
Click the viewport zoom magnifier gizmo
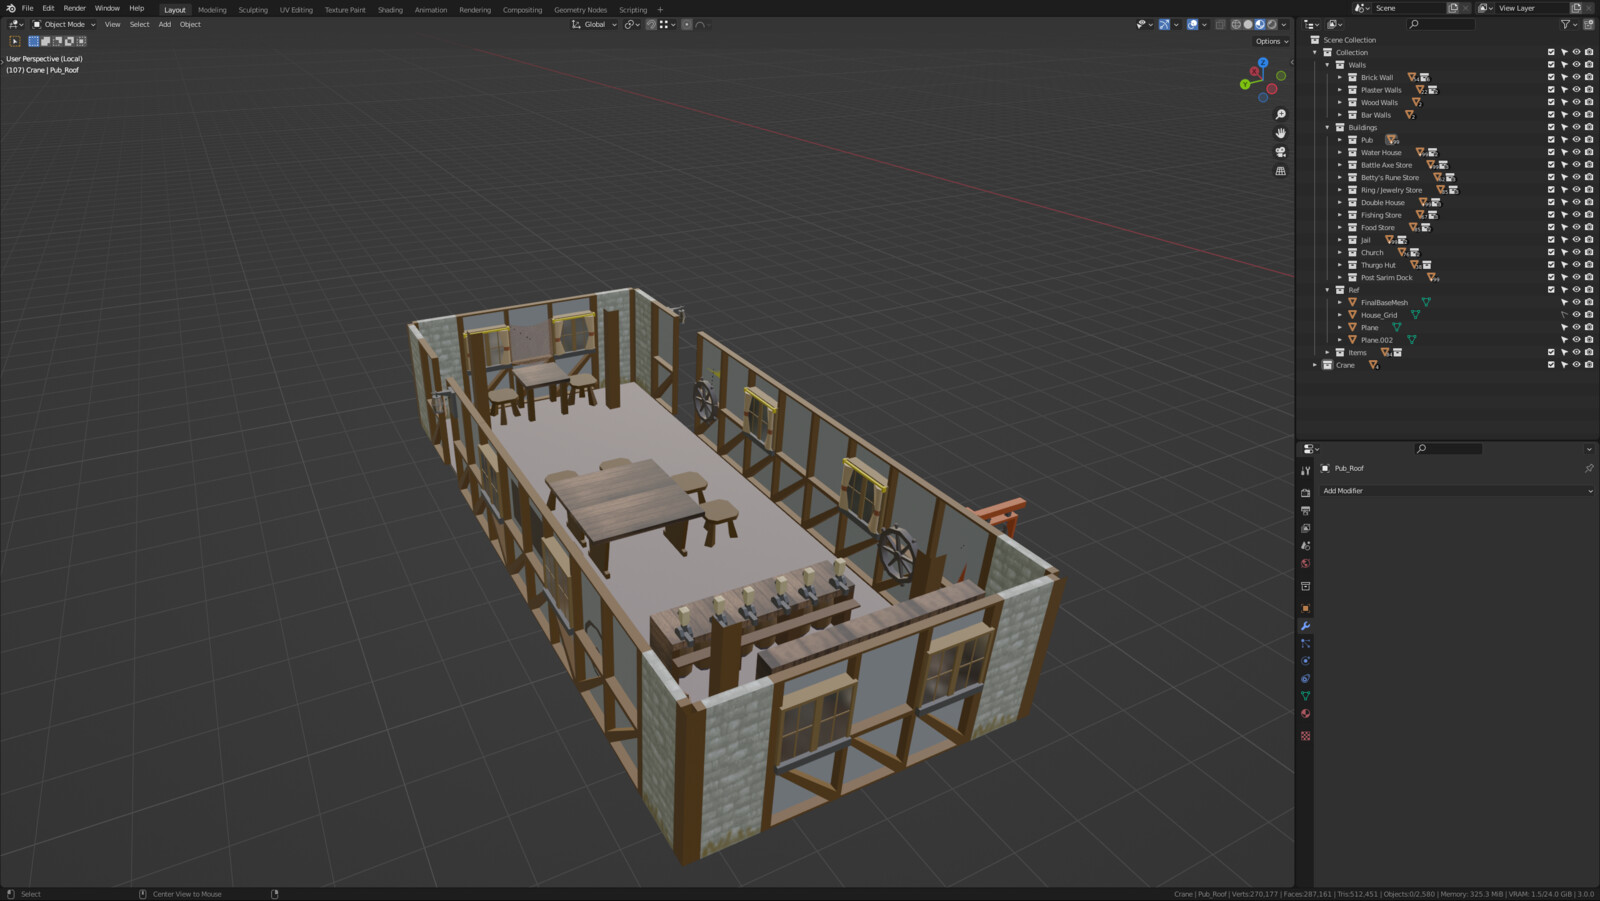pos(1280,115)
